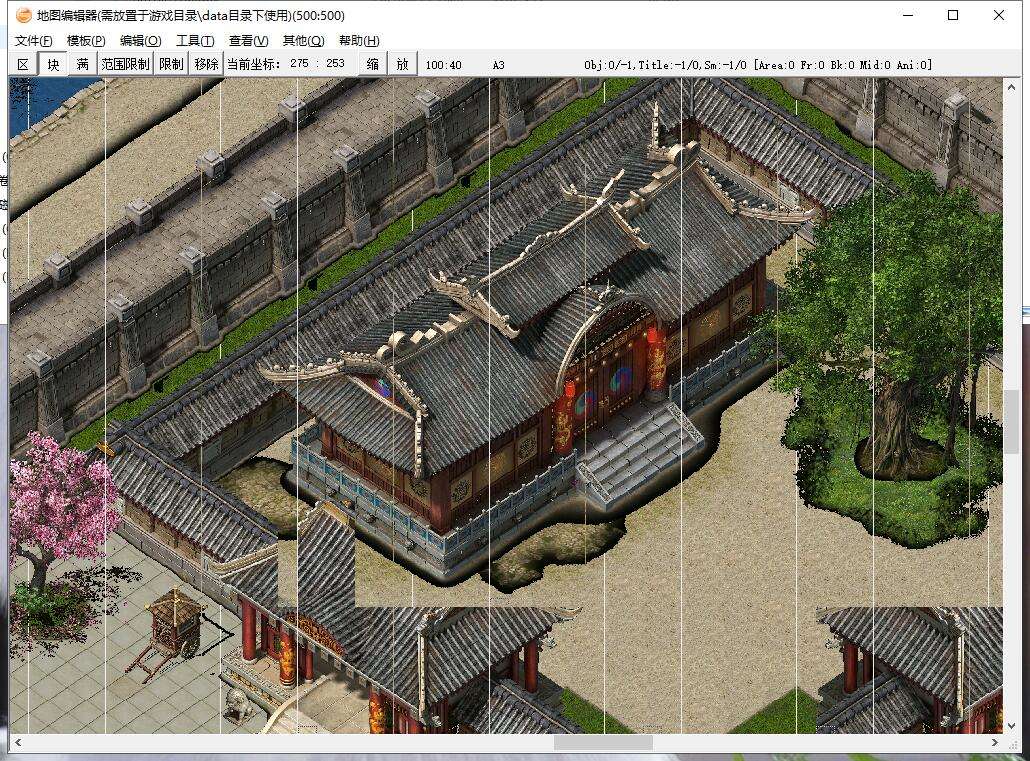Click the wooden cart on the map
This screenshot has width=1030, height=761.
point(172,632)
